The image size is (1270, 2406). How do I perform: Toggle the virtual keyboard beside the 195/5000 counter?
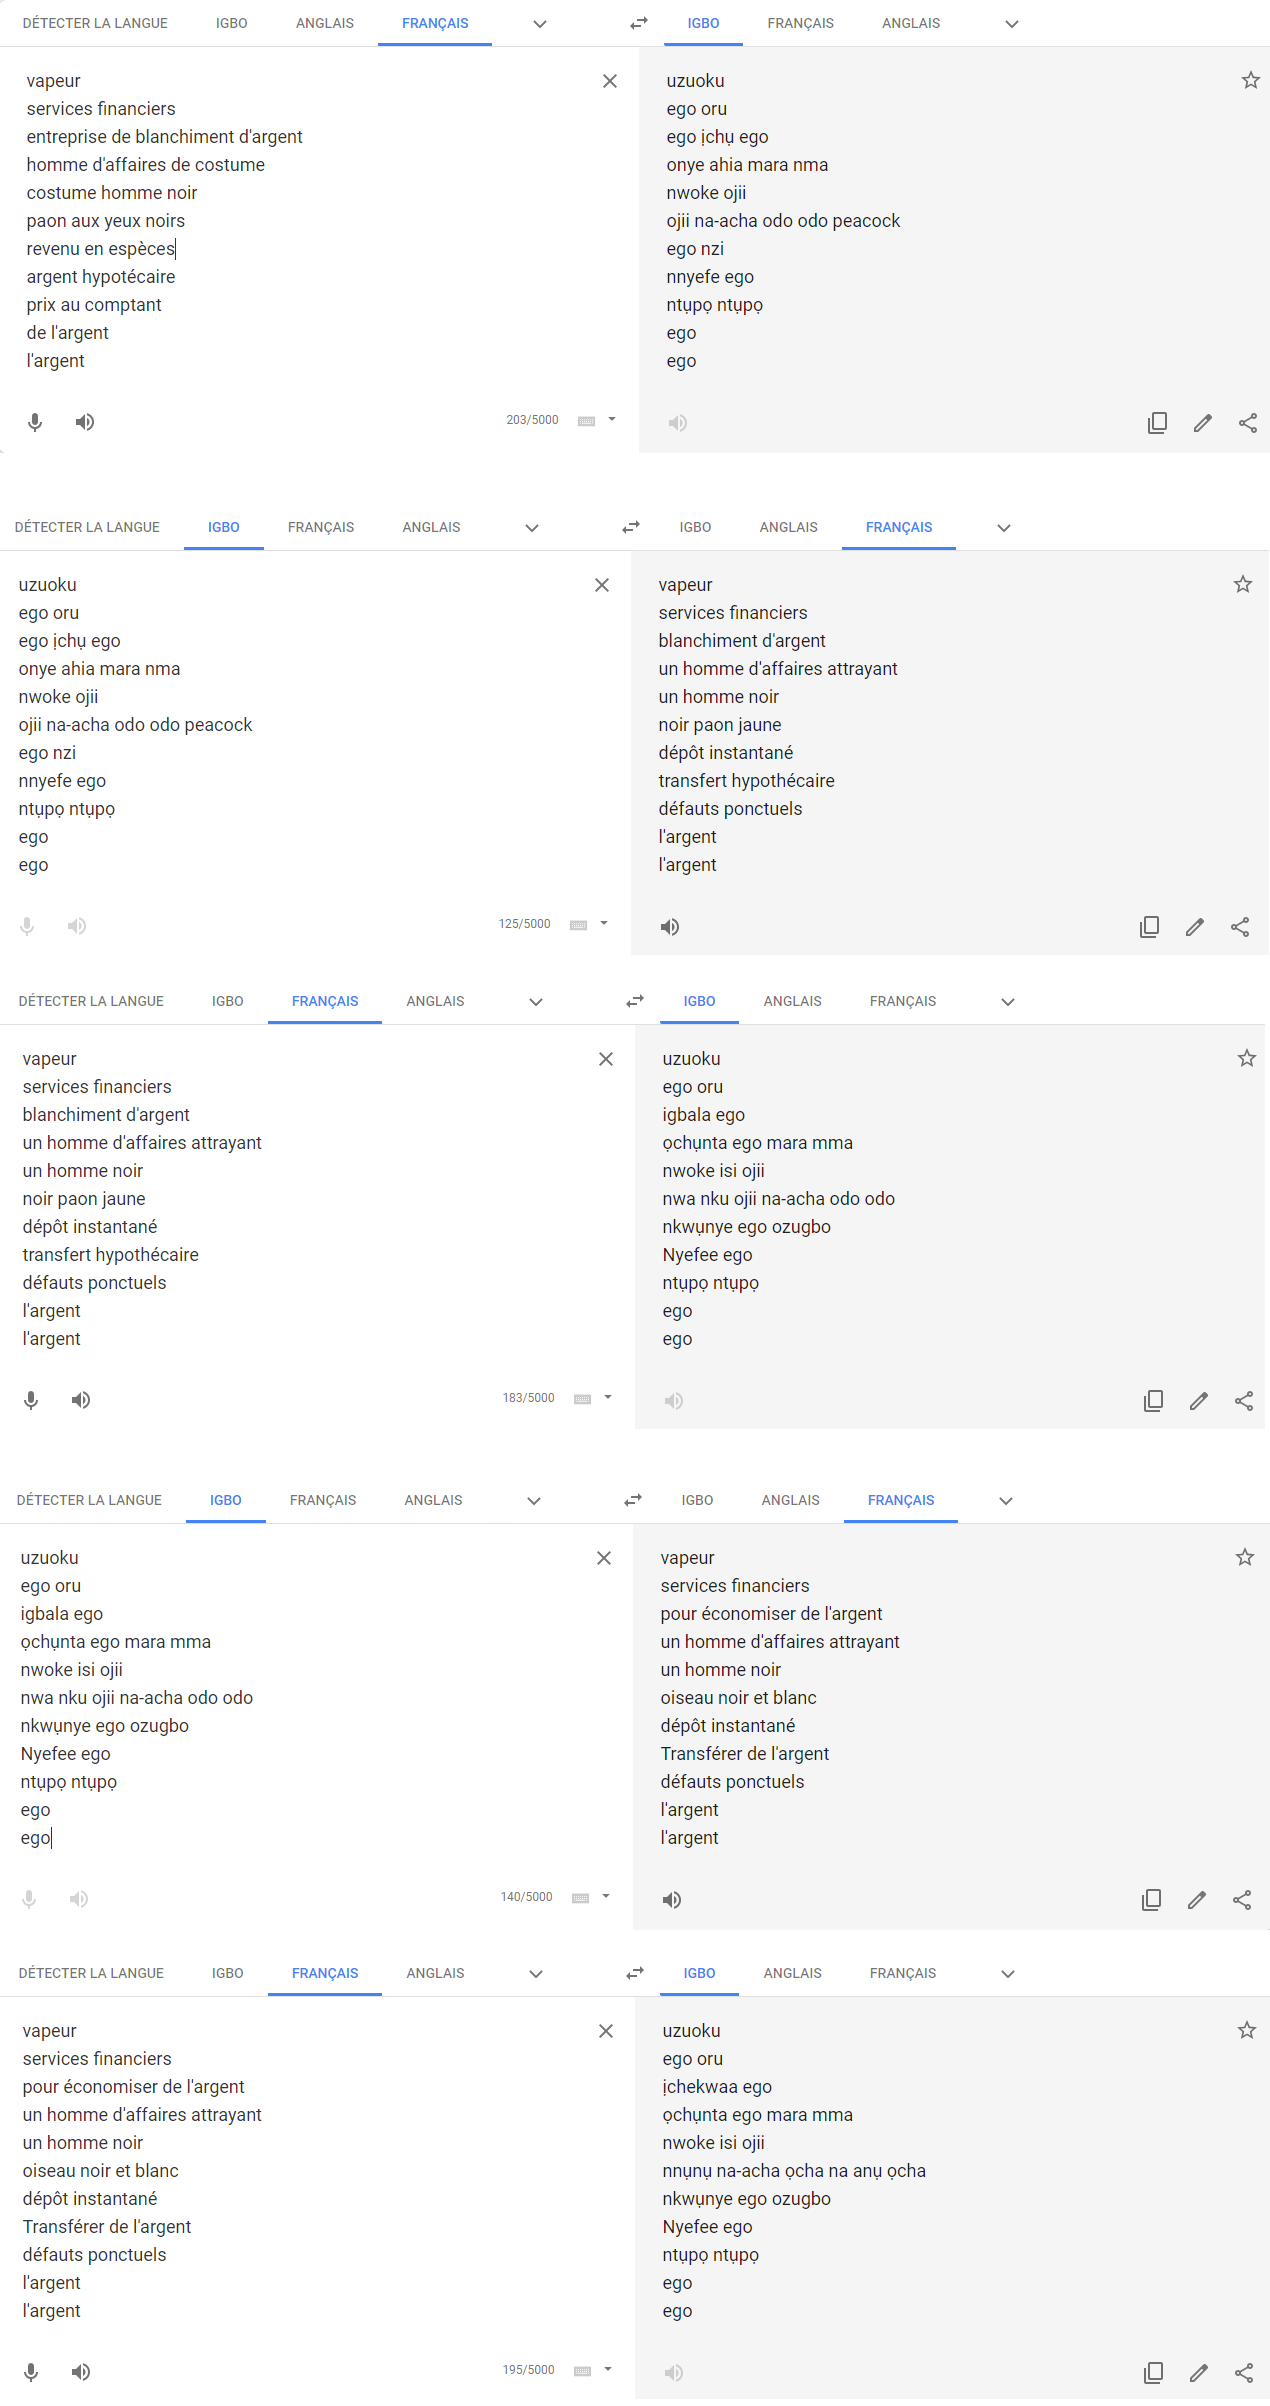[x=583, y=2371]
